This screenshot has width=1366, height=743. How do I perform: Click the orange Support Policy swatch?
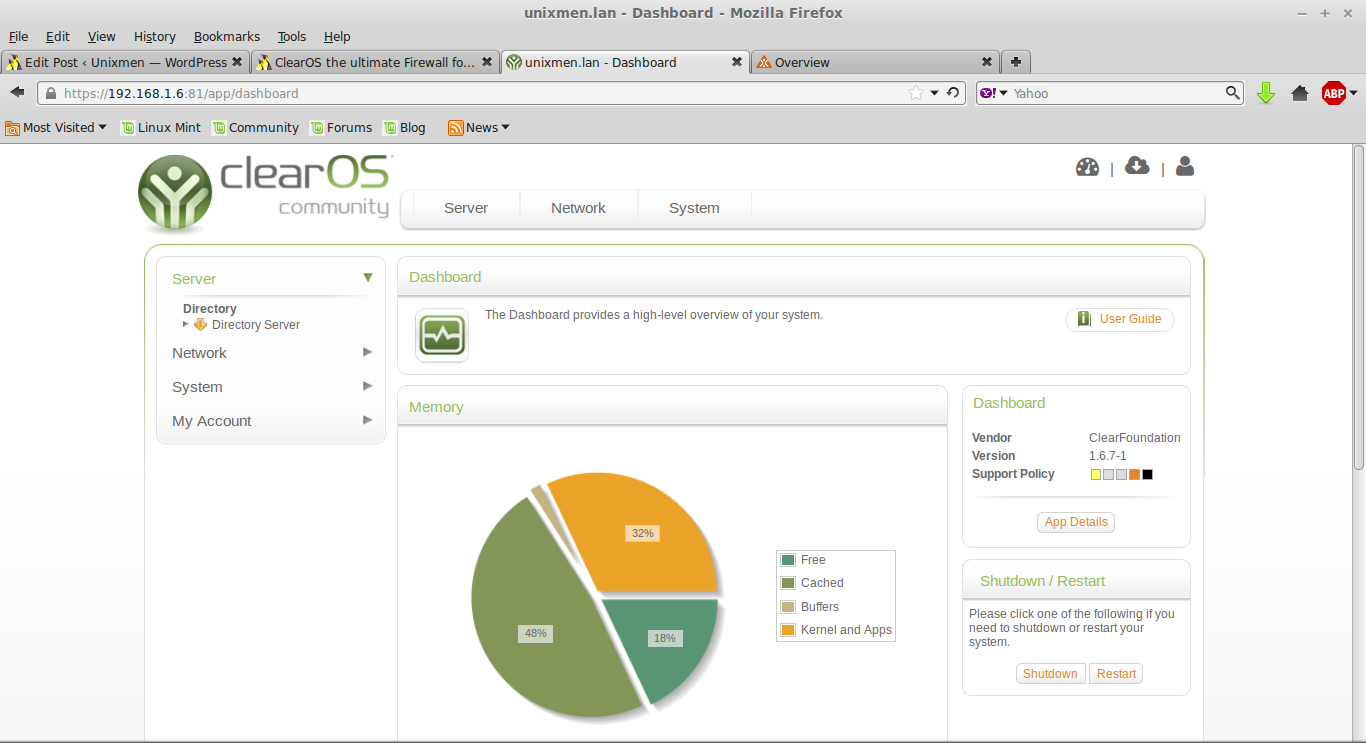[x=1134, y=474]
